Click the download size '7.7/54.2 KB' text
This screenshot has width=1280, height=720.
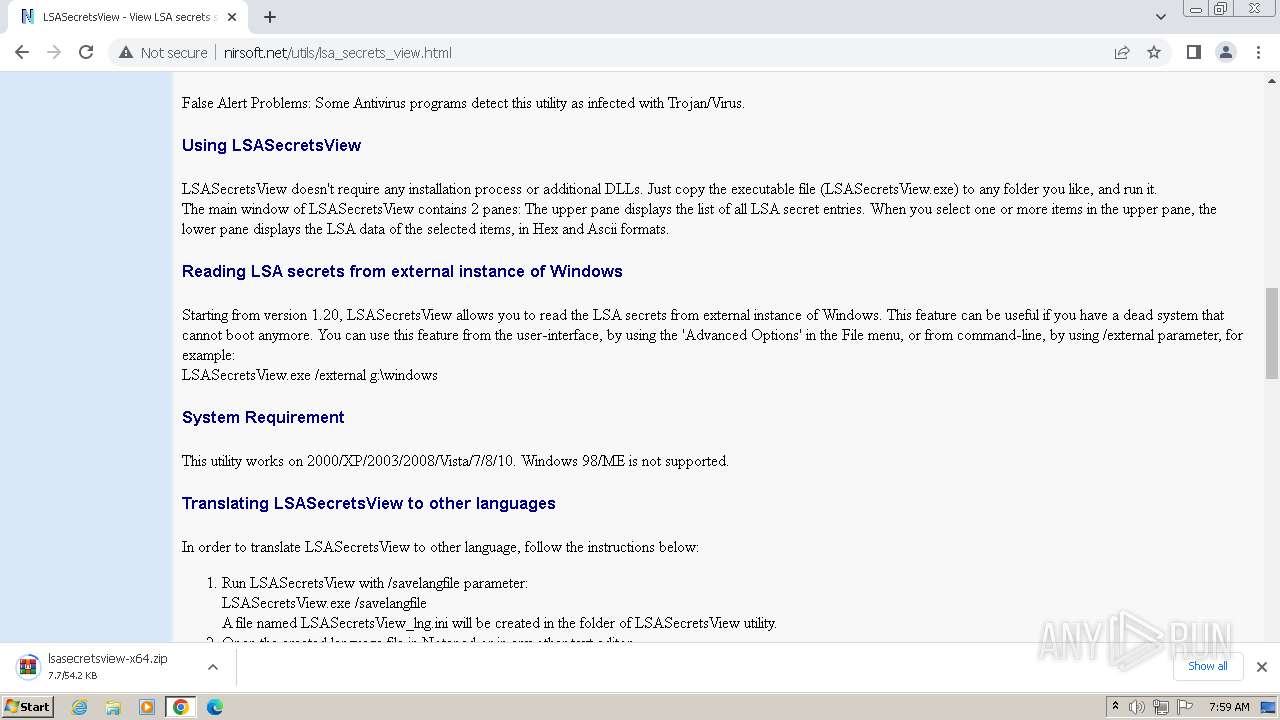pos(73,675)
